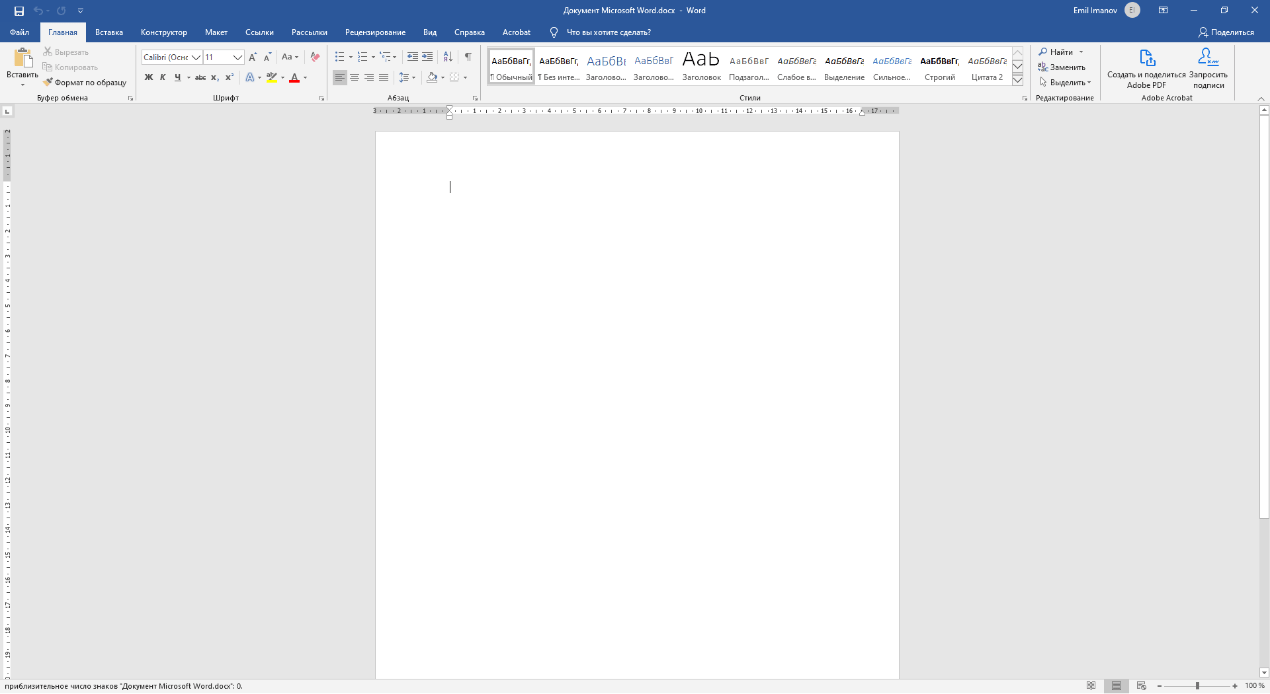1270x694 pixels.
Task: Click the Clear All Formatting eraser icon
Action: pyautogui.click(x=315, y=57)
